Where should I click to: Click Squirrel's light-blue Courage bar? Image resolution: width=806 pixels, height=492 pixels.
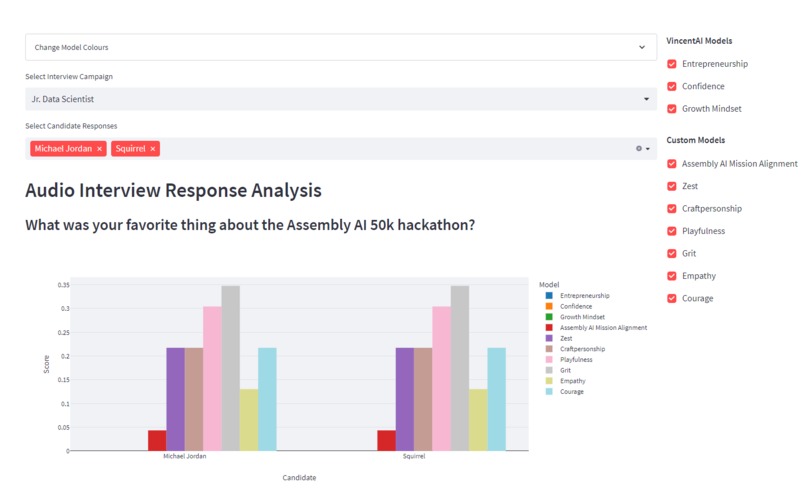pyautogui.click(x=497, y=399)
